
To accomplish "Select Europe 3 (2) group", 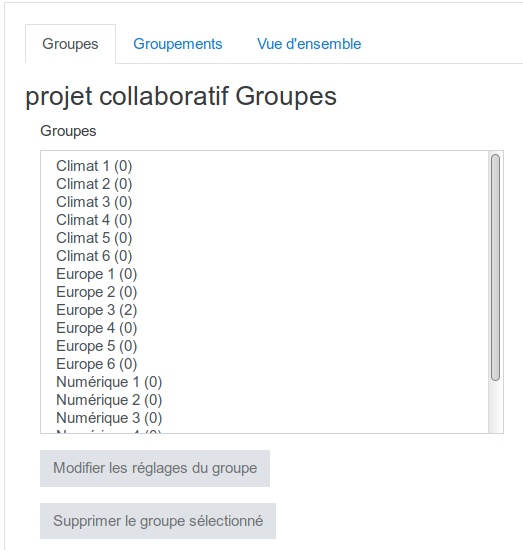I will click(264, 310).
